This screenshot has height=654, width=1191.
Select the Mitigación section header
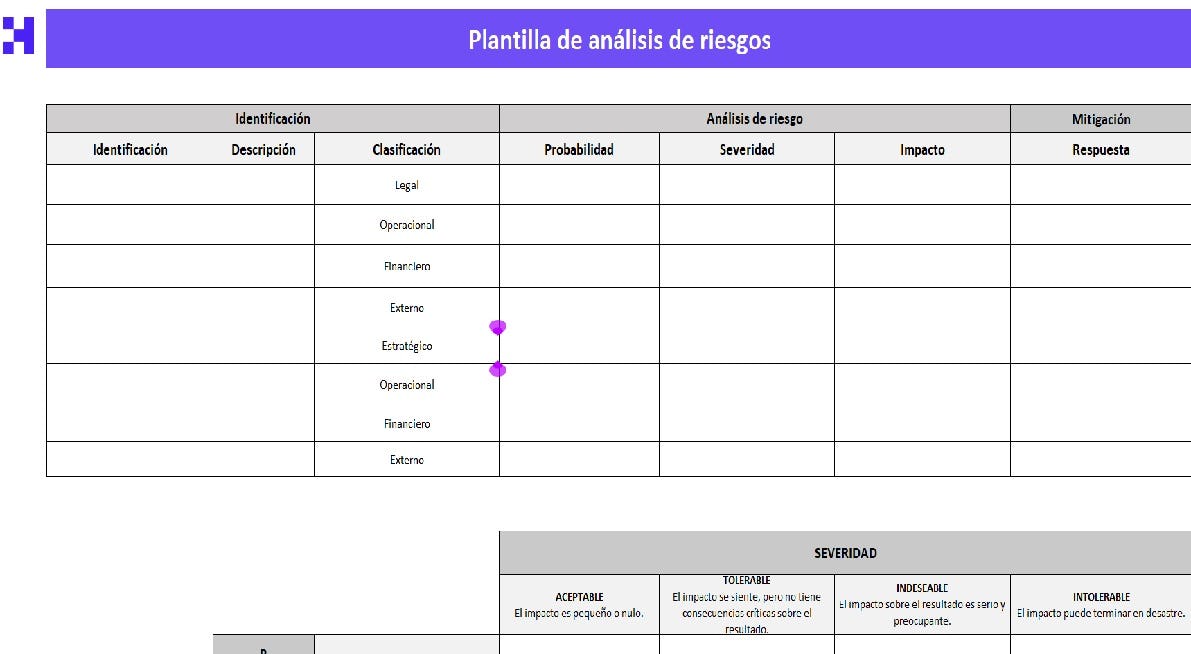(x=1100, y=118)
